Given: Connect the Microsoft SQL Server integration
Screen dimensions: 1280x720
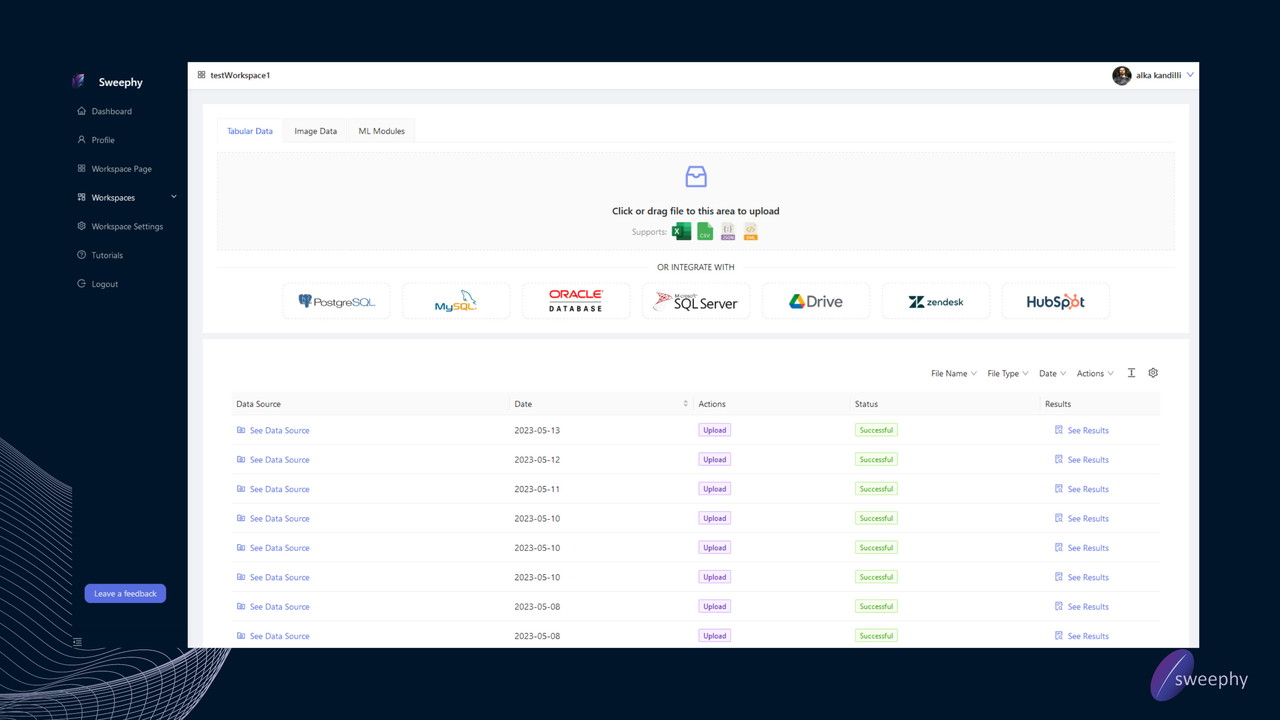Looking at the screenshot, I should [x=696, y=301].
